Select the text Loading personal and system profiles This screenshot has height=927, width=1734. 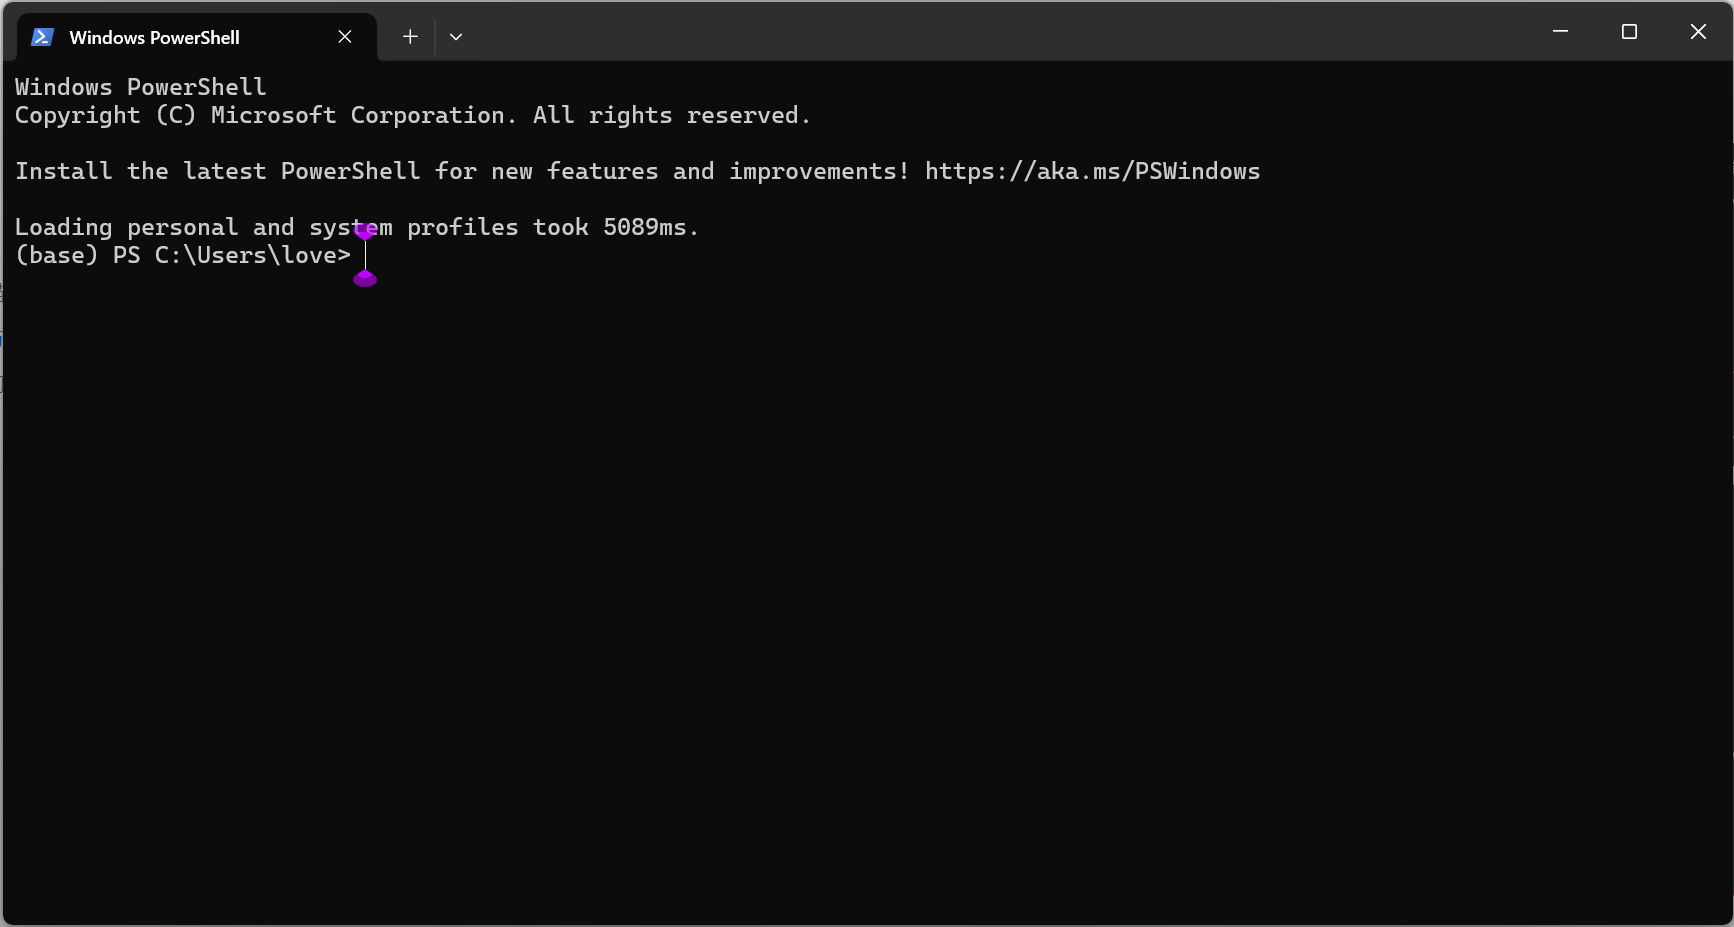tap(267, 227)
